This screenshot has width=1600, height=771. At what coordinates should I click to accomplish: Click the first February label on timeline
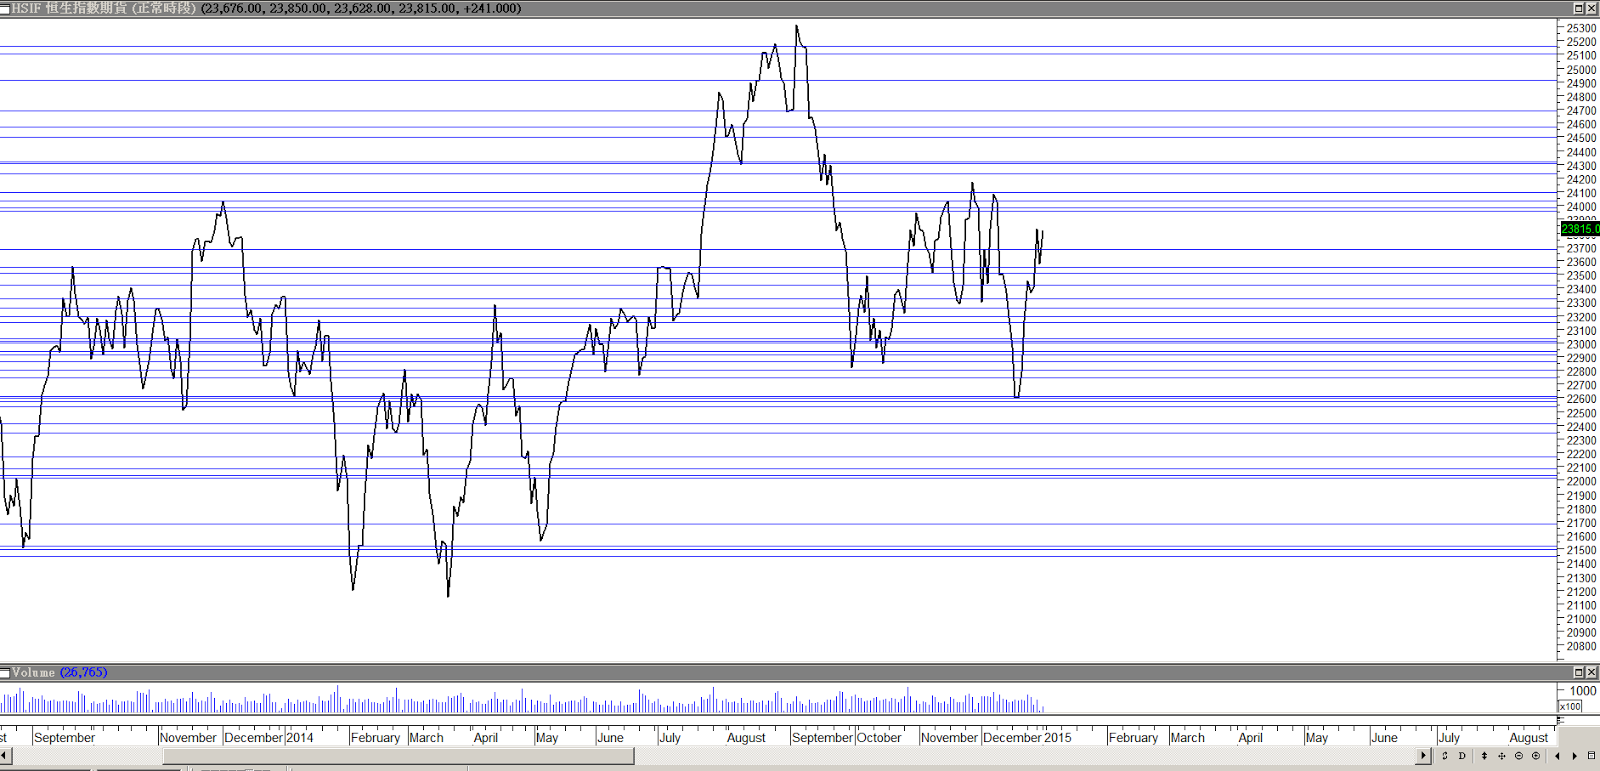click(375, 738)
